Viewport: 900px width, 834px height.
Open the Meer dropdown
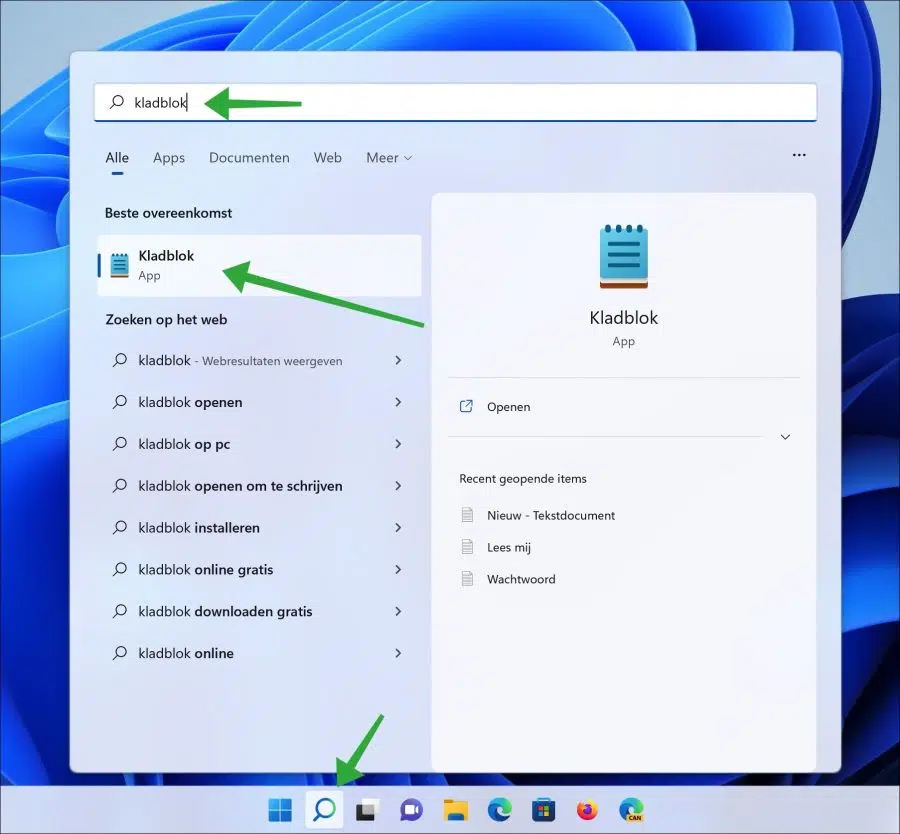tap(389, 158)
